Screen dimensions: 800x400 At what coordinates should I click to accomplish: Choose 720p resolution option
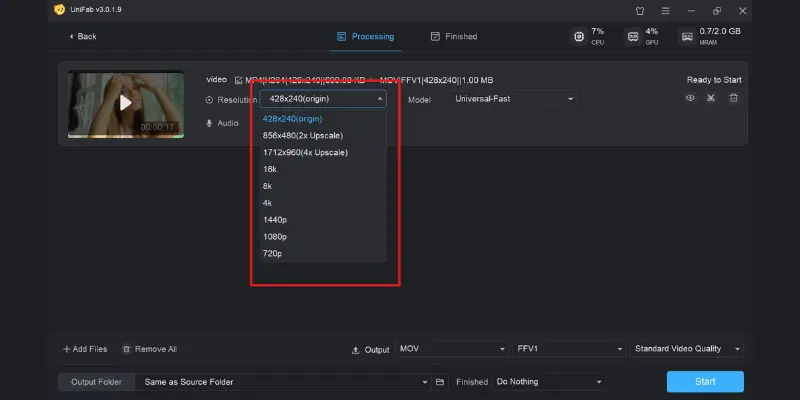tap(323, 253)
